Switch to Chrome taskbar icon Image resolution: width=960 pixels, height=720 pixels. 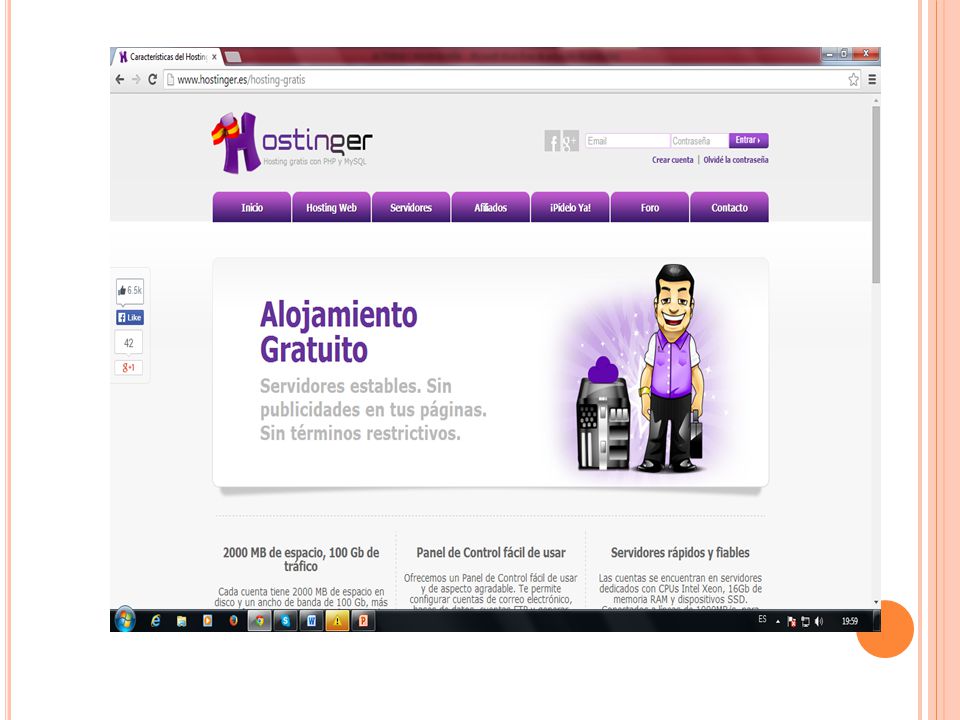260,621
